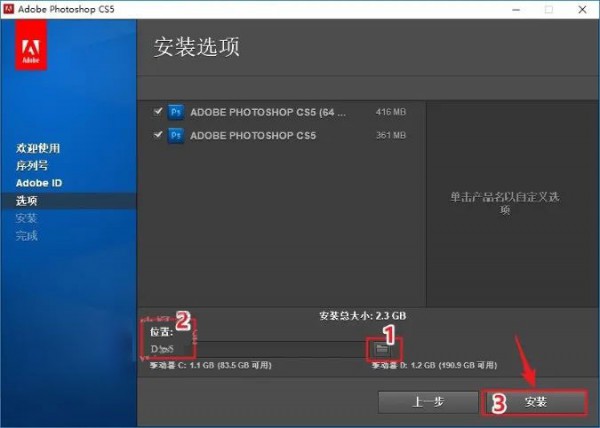Click the Adobe logo in the sidebar
This screenshot has height=428, width=600.
pyautogui.click(x=31, y=45)
